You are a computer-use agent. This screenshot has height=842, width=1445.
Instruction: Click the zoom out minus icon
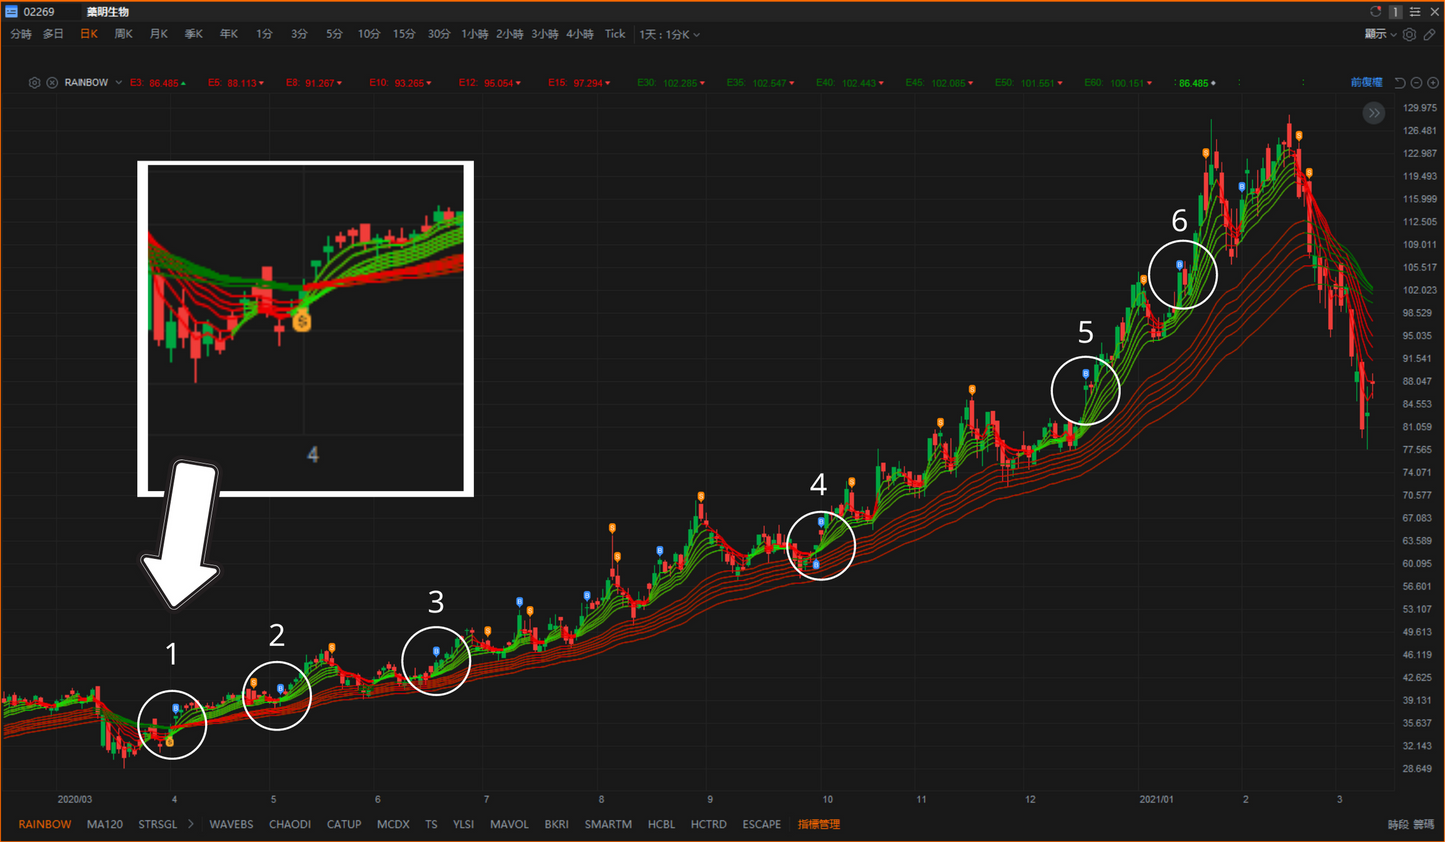coord(1416,83)
